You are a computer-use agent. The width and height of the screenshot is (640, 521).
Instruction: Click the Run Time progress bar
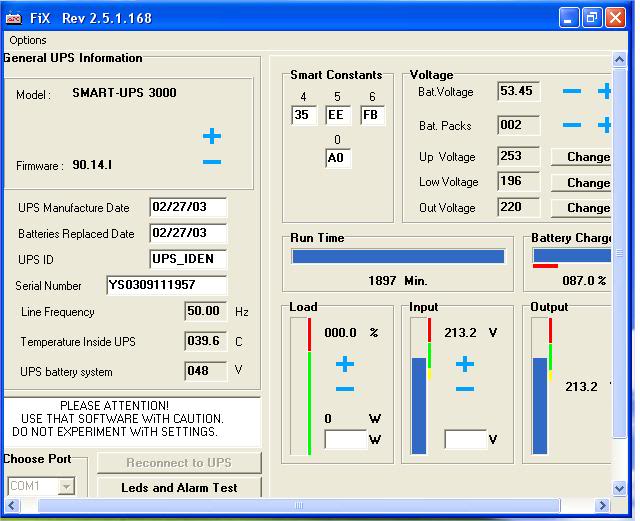(398, 256)
